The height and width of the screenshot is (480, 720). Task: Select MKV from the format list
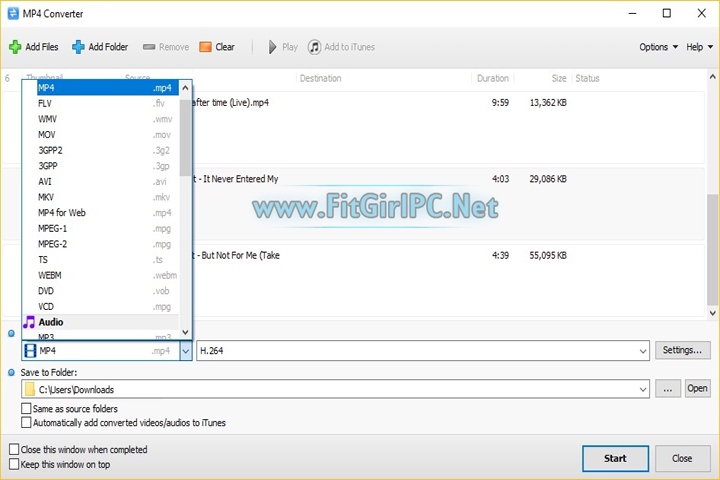46,197
